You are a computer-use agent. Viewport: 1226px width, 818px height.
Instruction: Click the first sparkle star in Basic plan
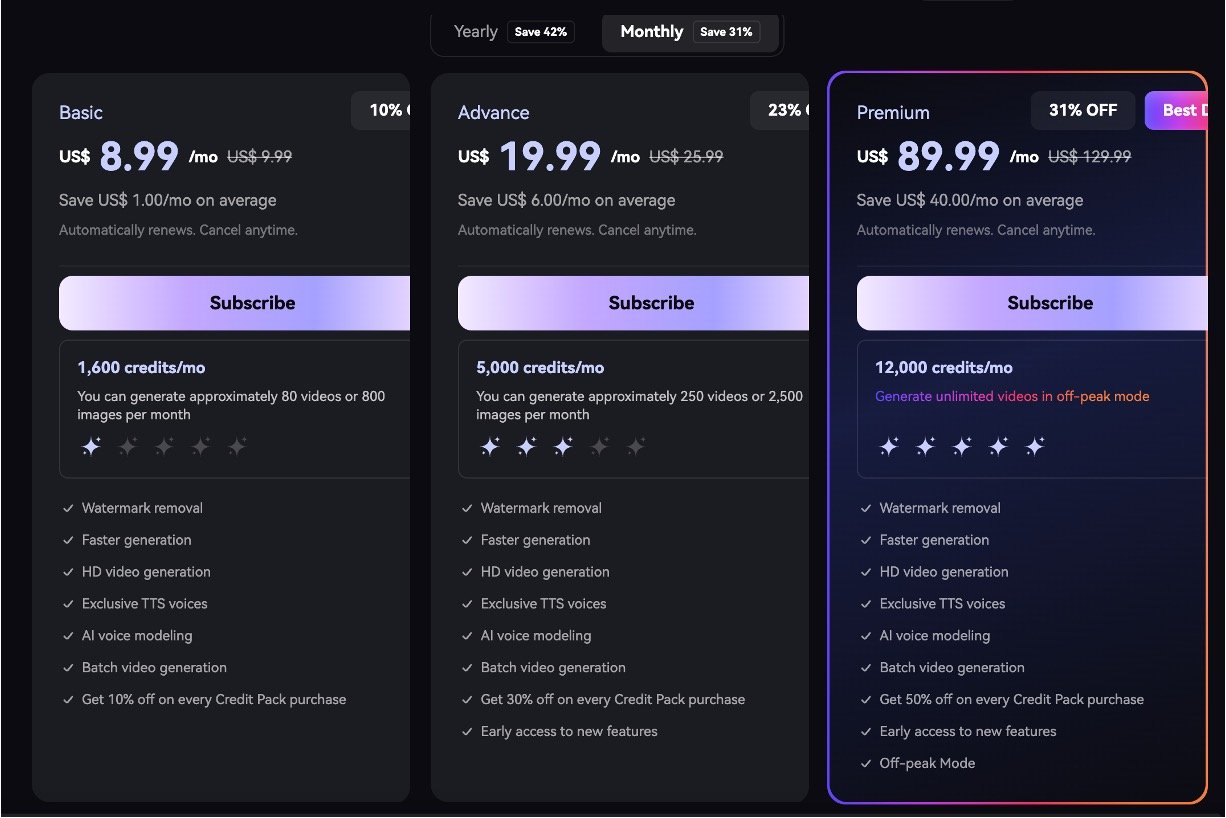[x=91, y=447]
